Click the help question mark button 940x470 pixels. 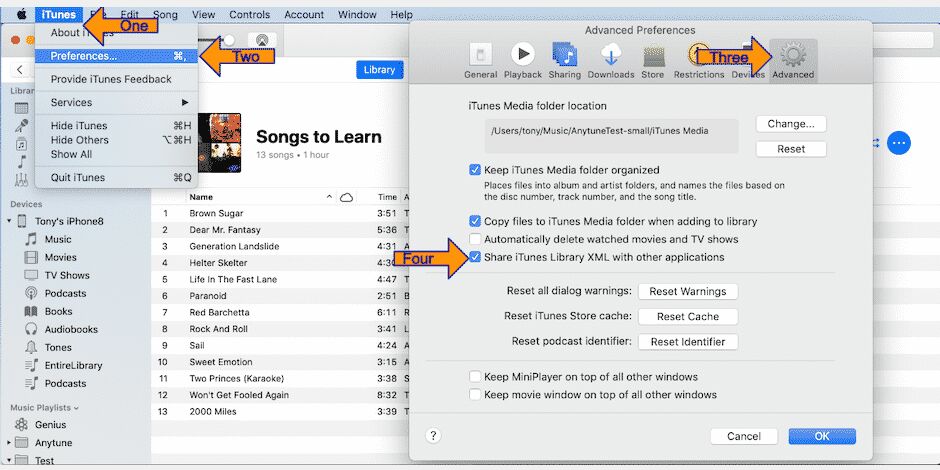433,436
